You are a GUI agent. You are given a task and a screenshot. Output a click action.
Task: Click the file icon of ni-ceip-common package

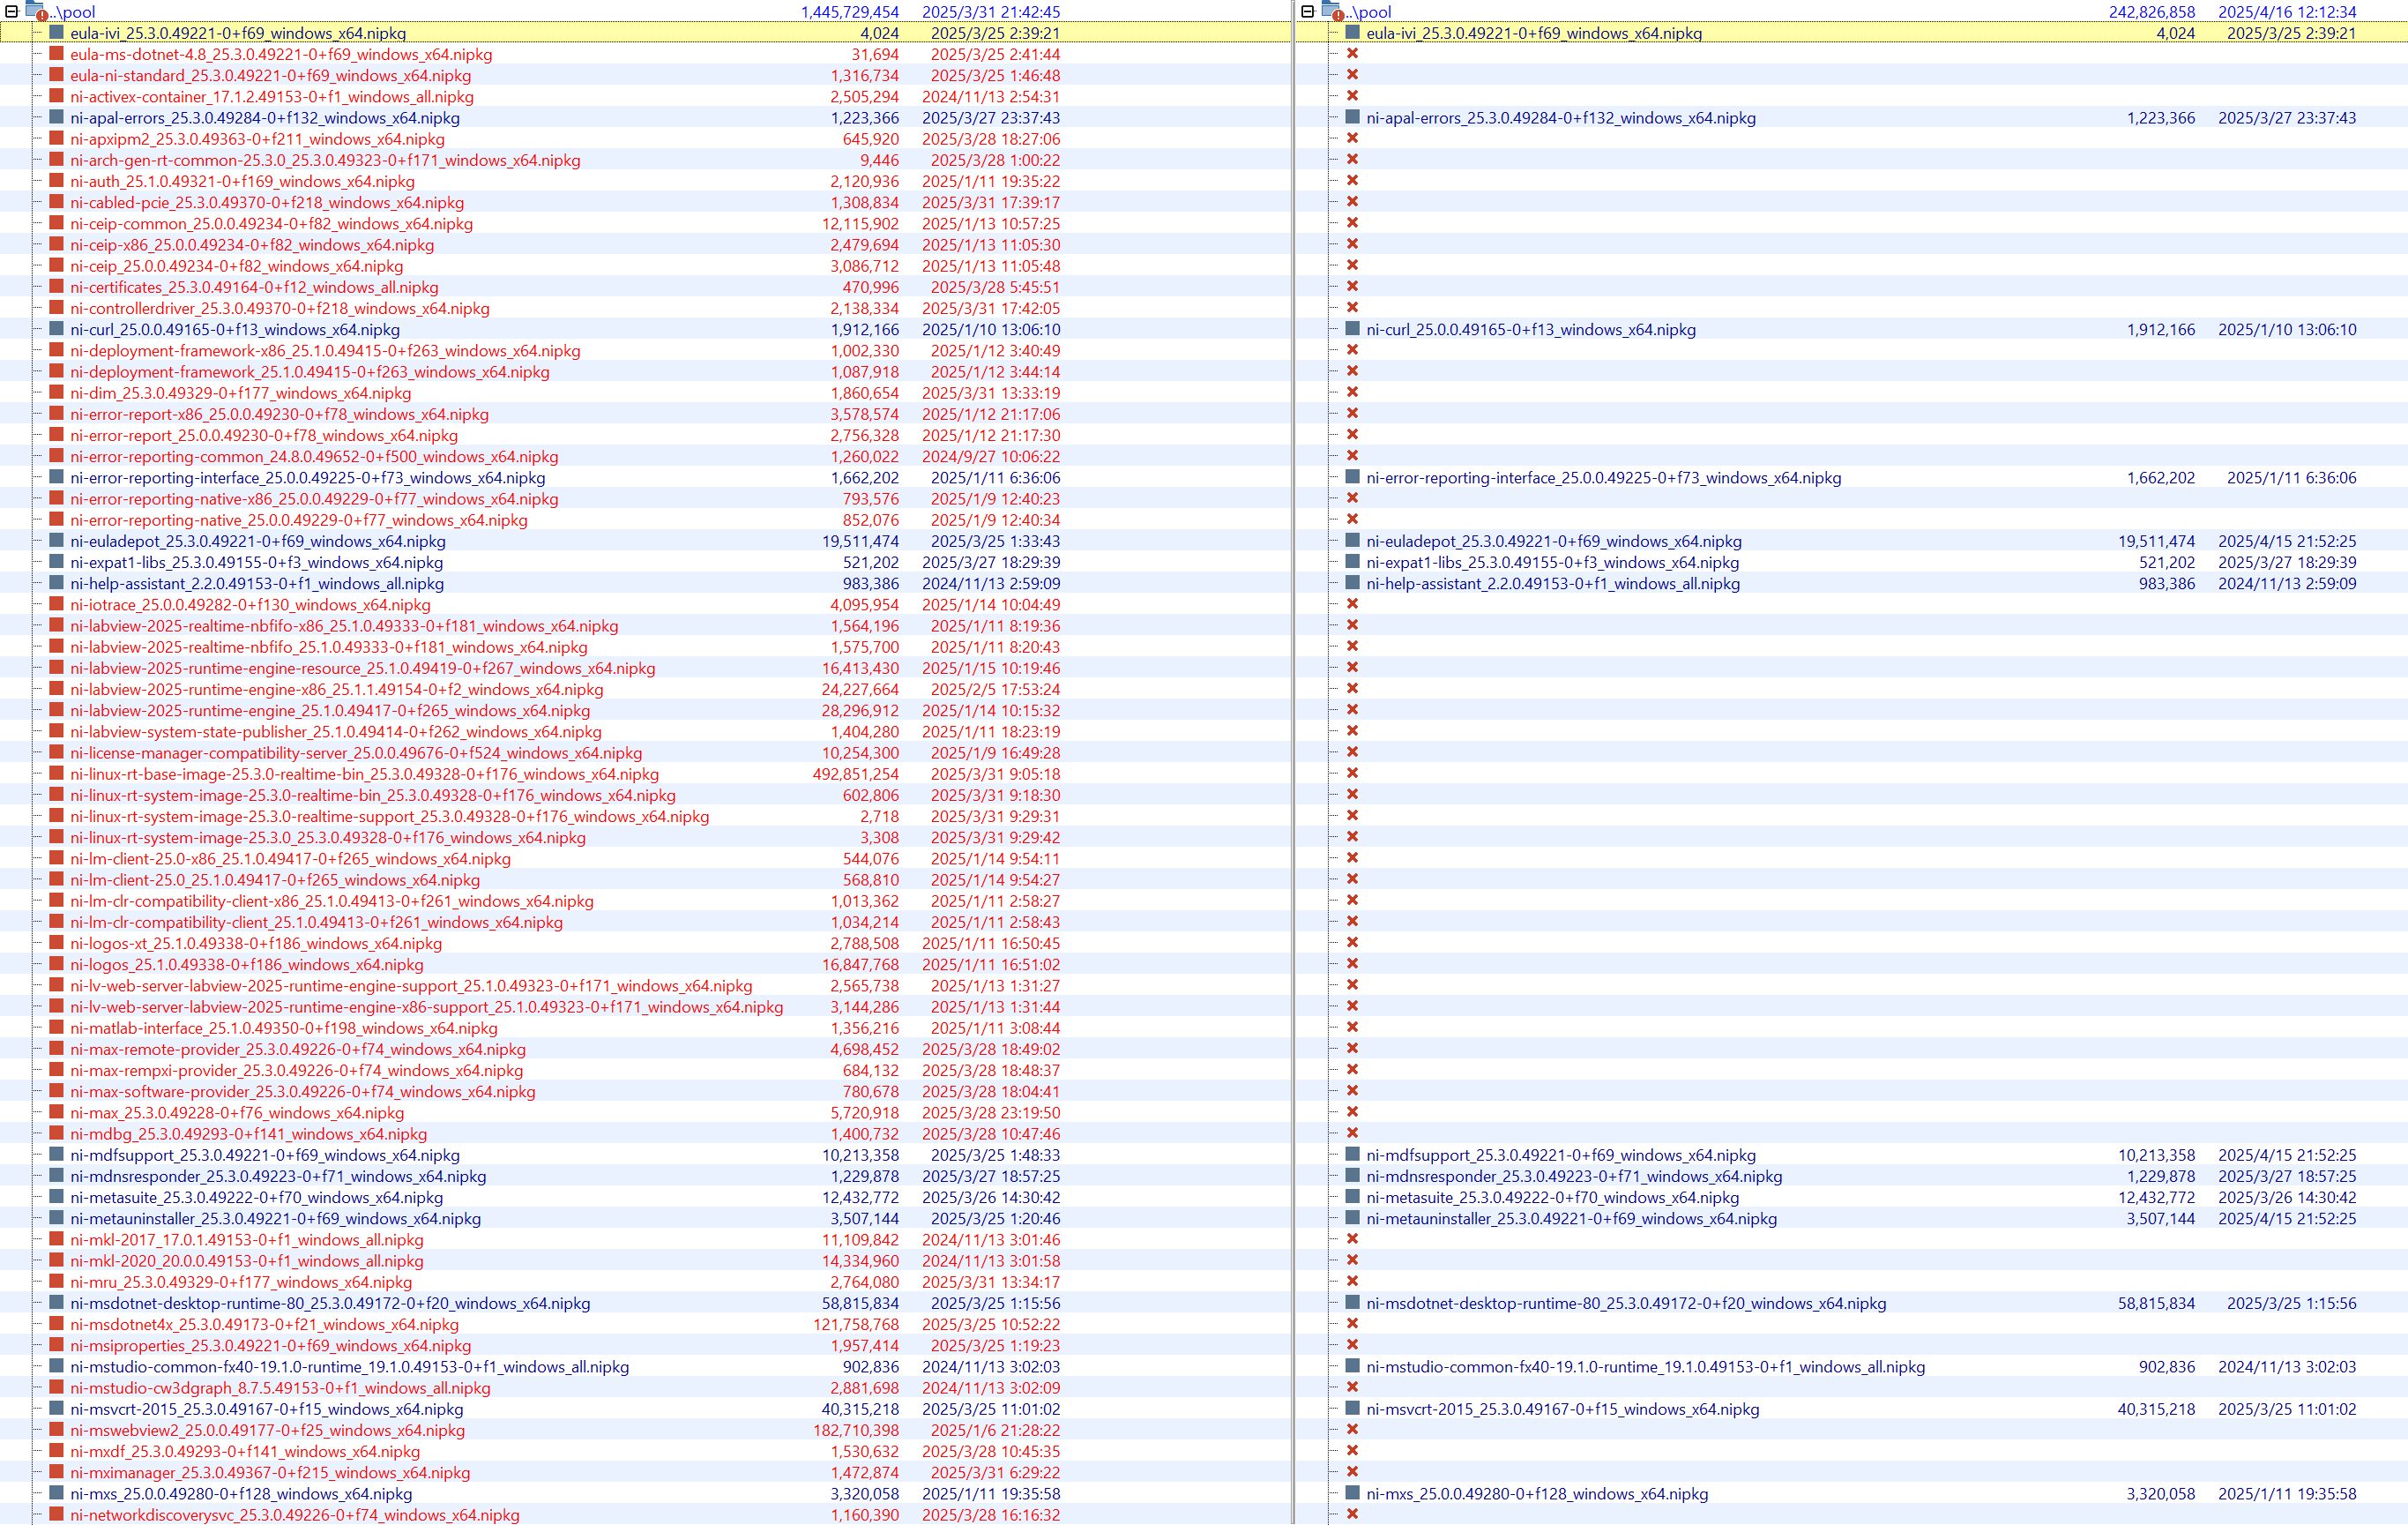57,223
